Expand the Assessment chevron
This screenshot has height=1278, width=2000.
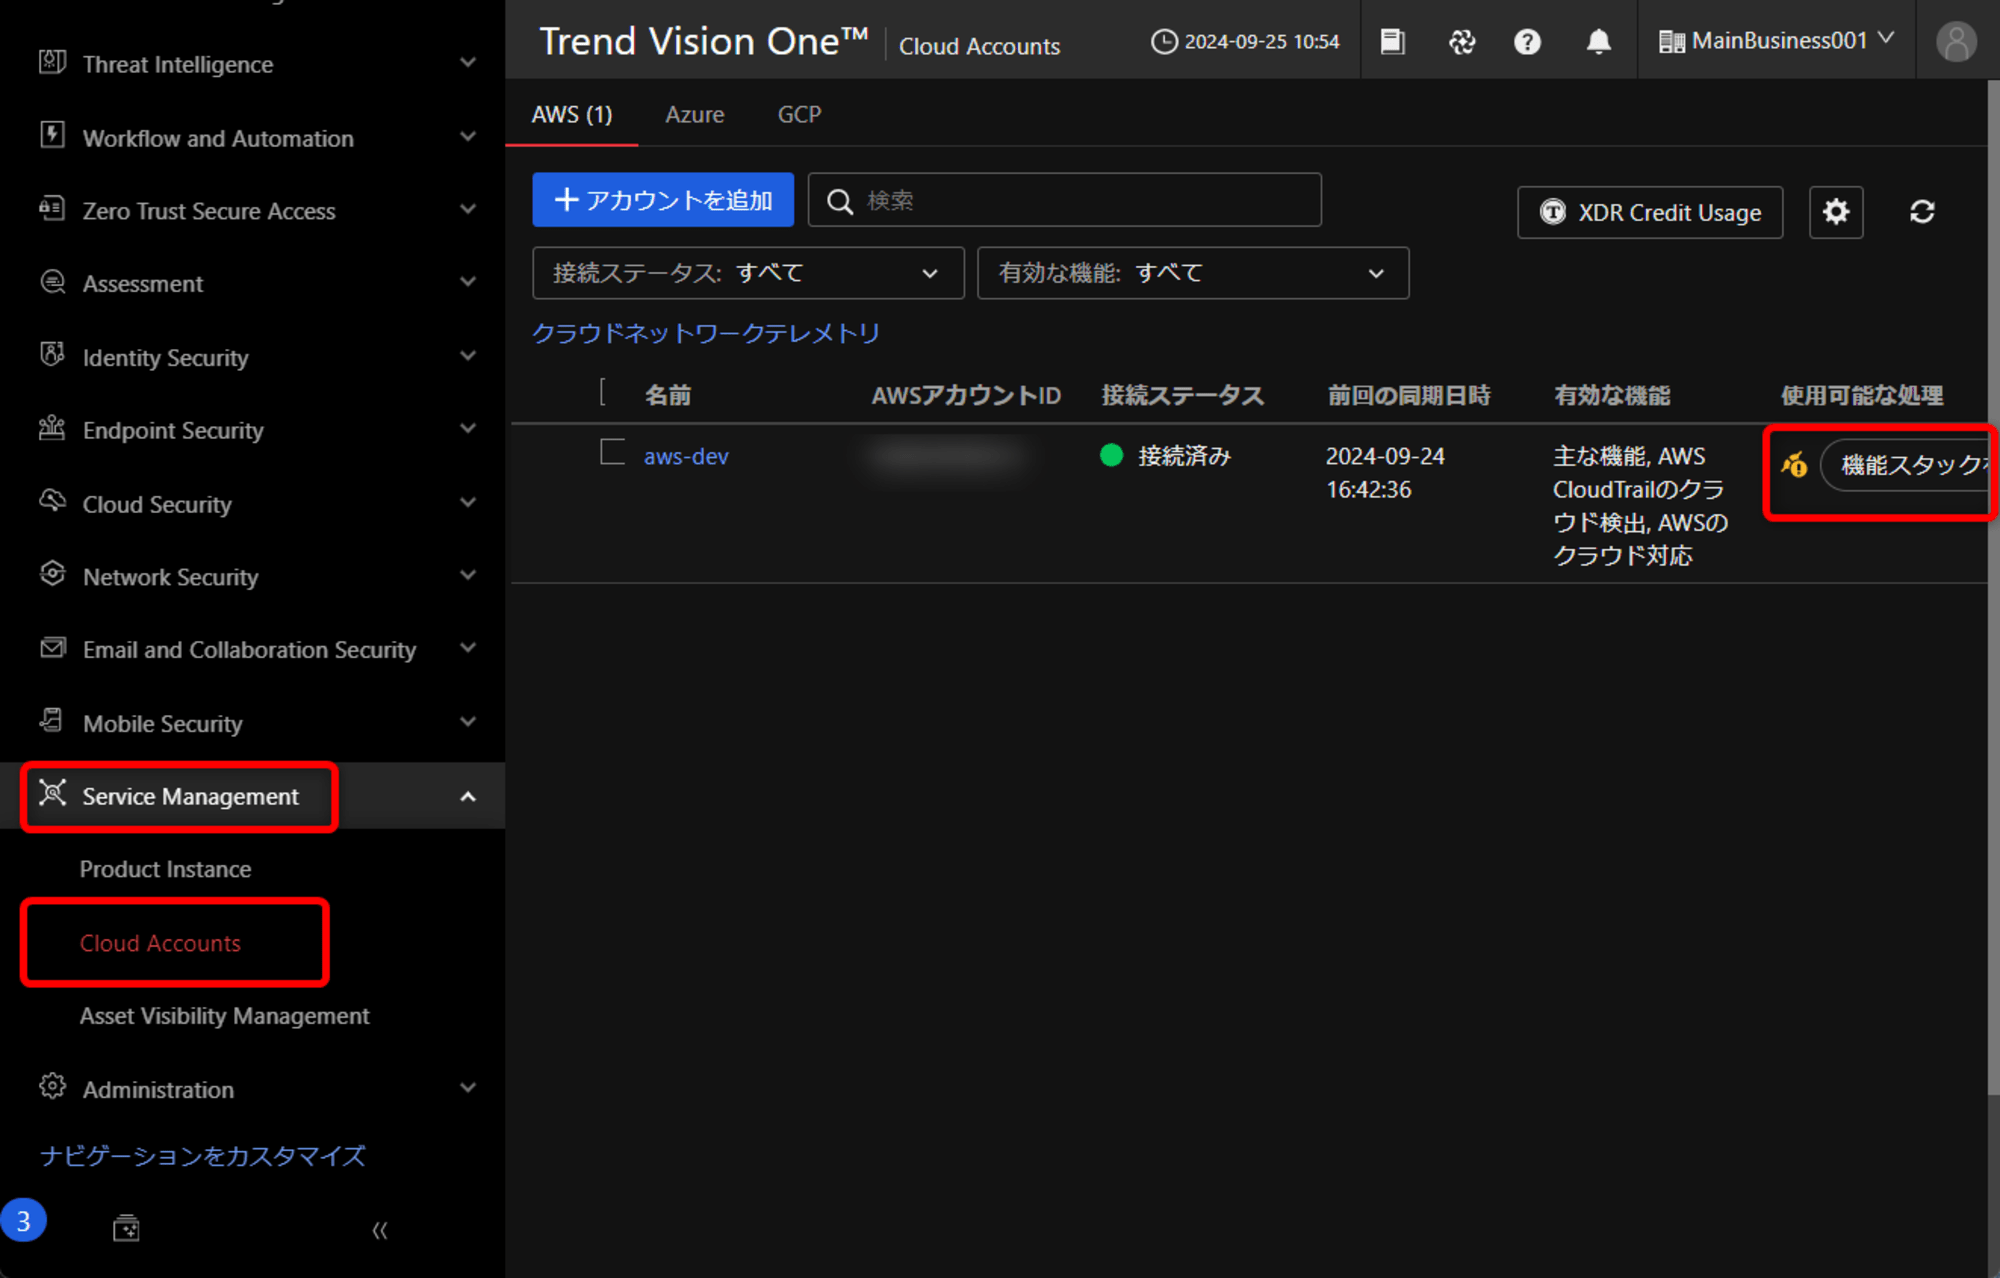click(x=467, y=282)
